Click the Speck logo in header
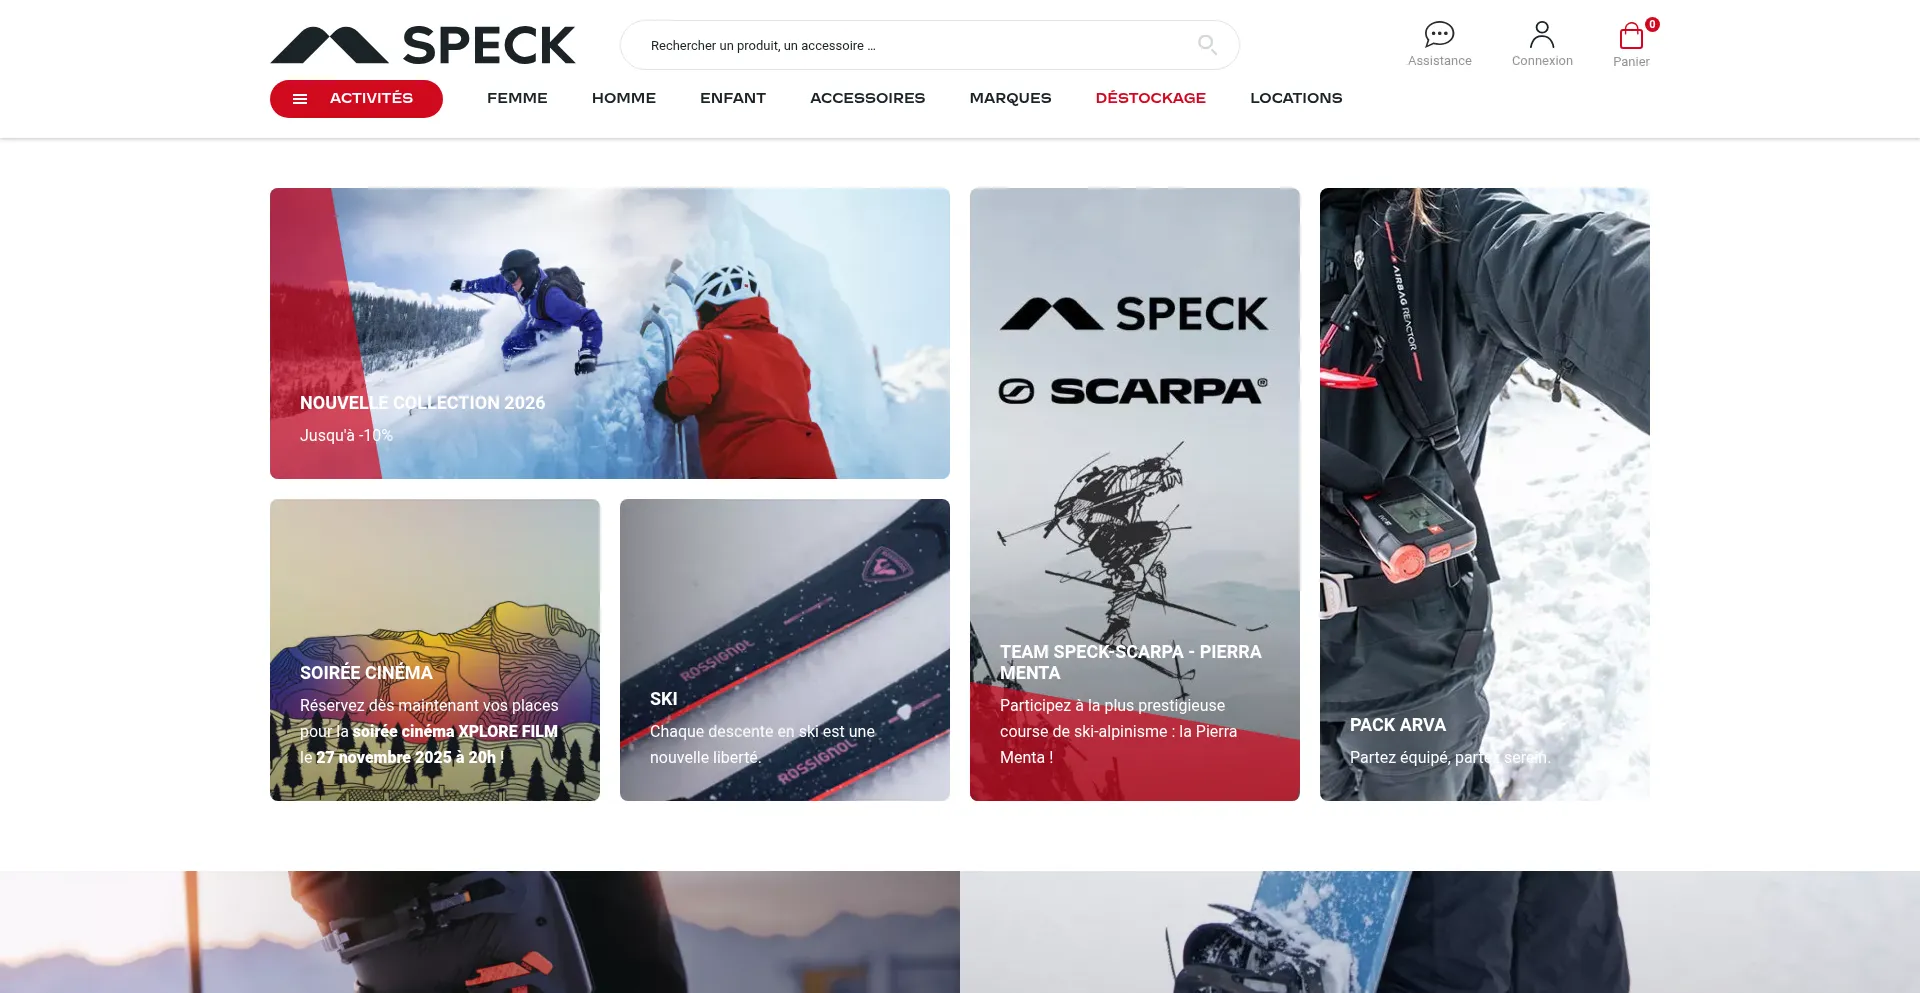The height and width of the screenshot is (993, 1920). tap(423, 45)
